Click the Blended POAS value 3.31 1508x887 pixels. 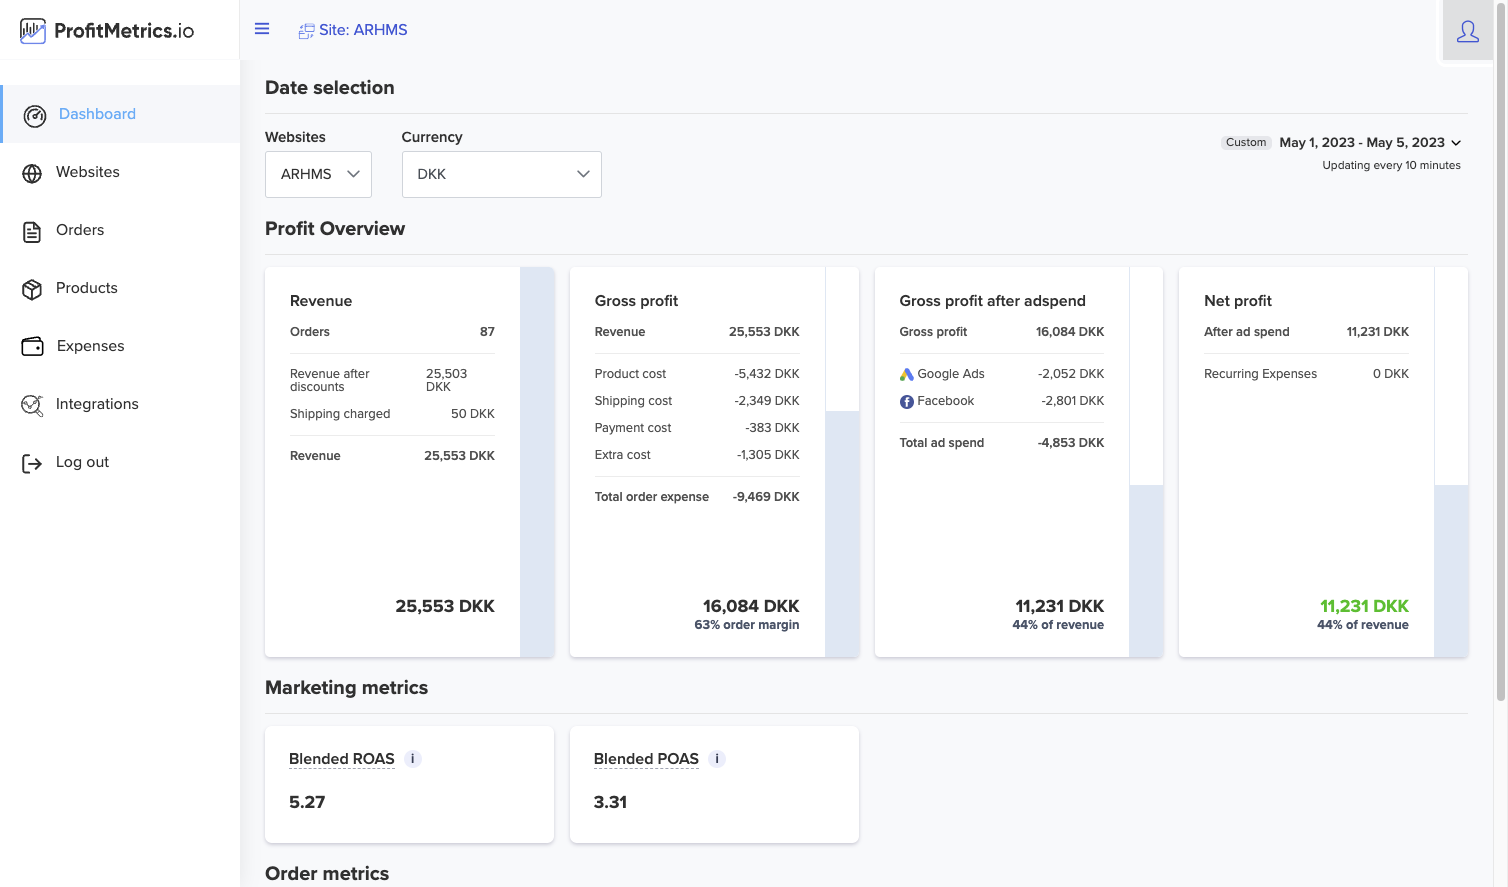[x=610, y=802]
